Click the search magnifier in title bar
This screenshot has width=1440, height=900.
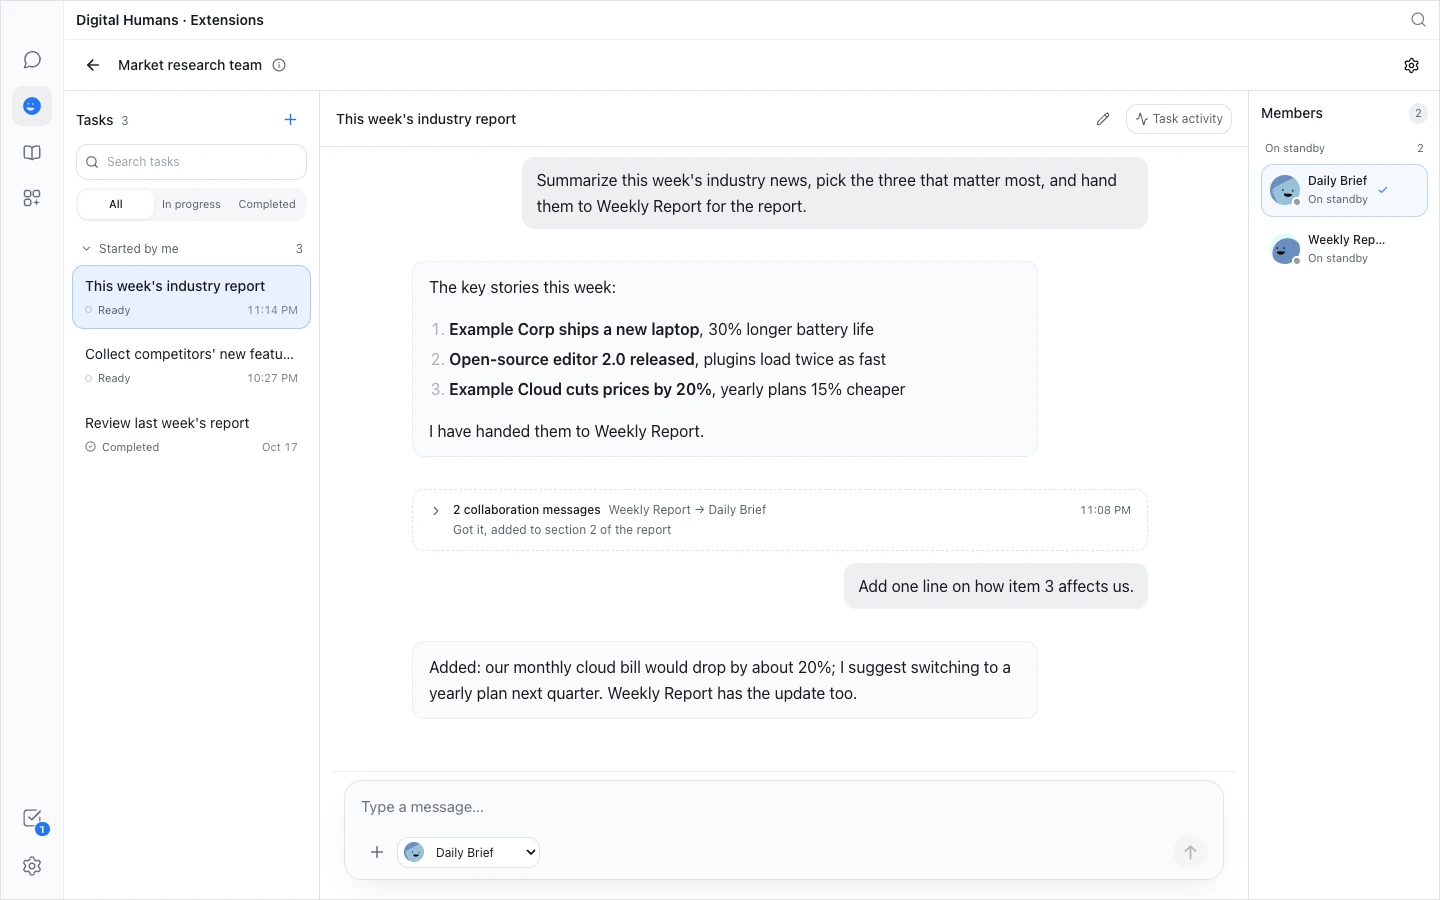click(x=1418, y=20)
